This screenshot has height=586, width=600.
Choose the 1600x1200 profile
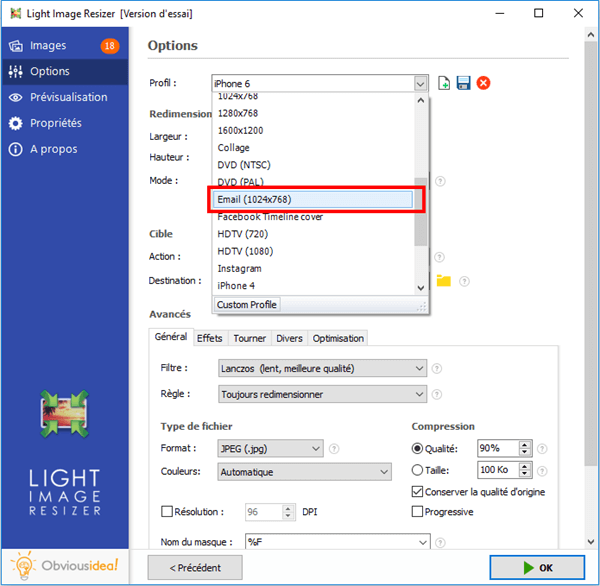(x=313, y=131)
